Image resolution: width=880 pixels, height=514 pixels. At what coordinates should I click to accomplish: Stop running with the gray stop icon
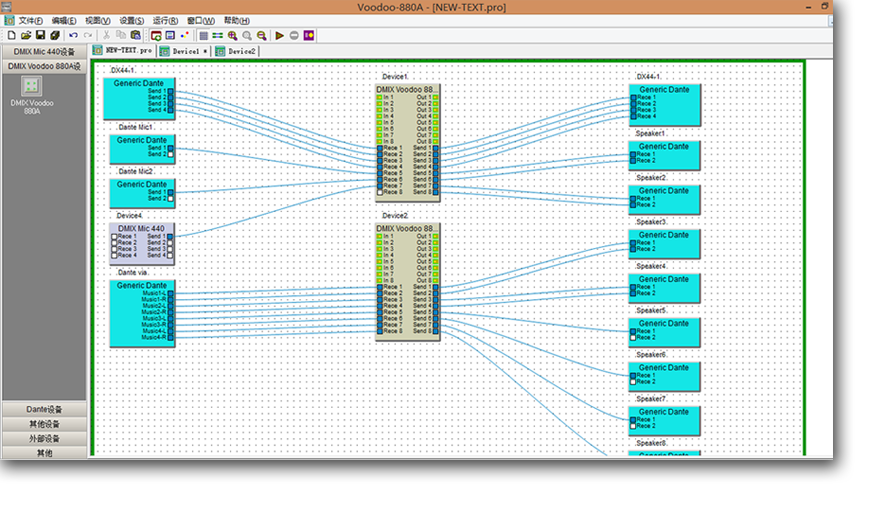294,35
